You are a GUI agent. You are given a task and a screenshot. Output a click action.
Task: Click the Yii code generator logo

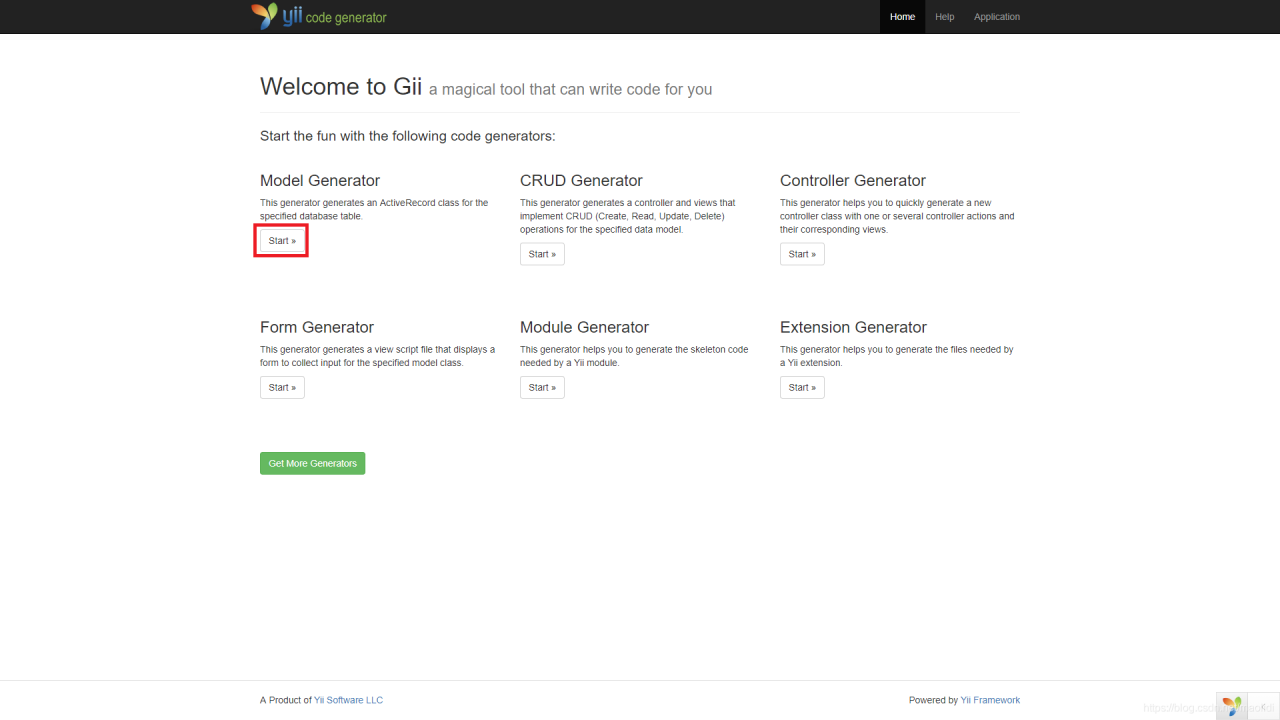(x=319, y=16)
